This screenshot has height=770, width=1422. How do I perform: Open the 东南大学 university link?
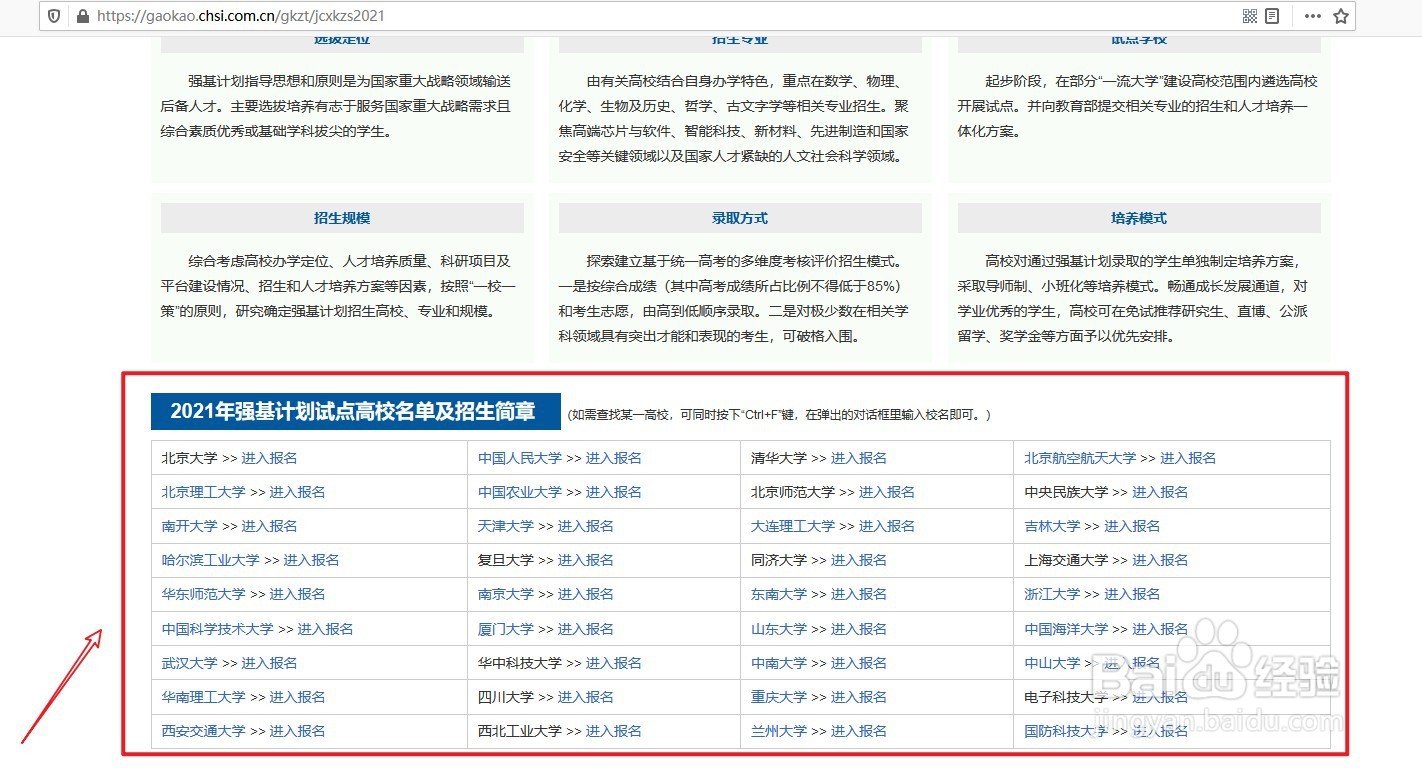coord(779,594)
